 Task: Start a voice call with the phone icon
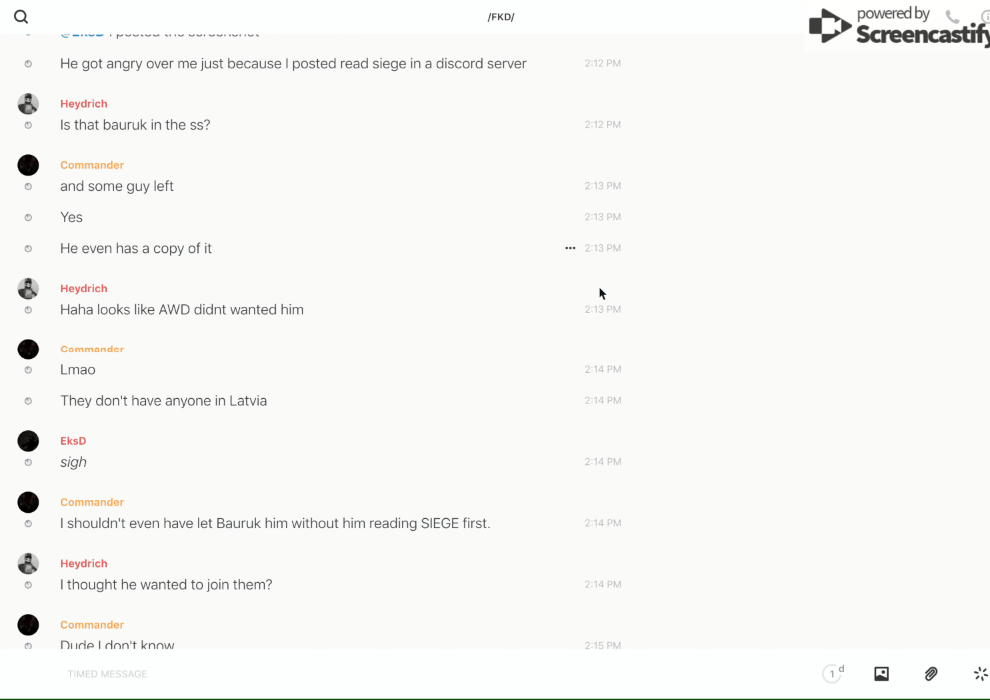click(x=952, y=17)
